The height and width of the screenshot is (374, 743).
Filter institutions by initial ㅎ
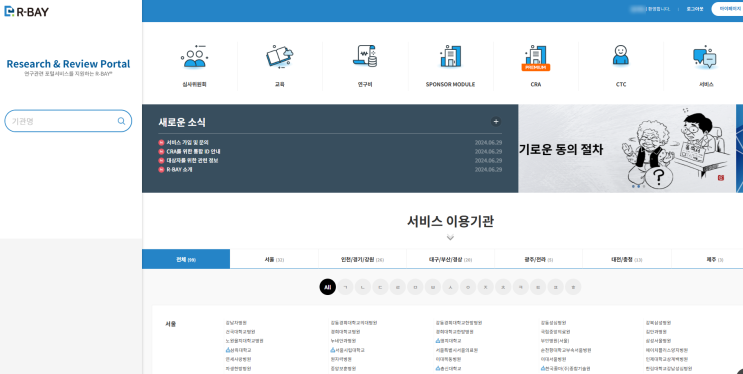(x=573, y=287)
